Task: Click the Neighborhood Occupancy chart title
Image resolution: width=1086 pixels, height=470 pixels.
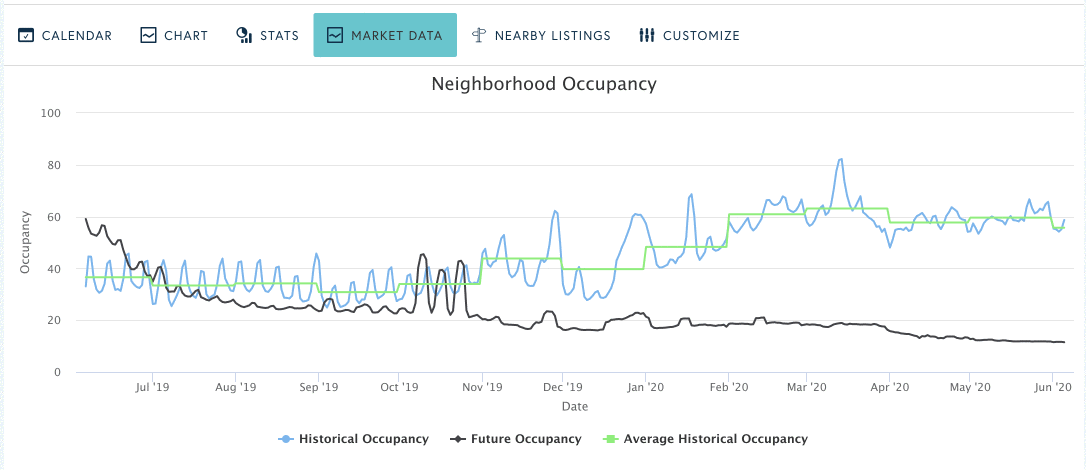Action: click(x=544, y=84)
